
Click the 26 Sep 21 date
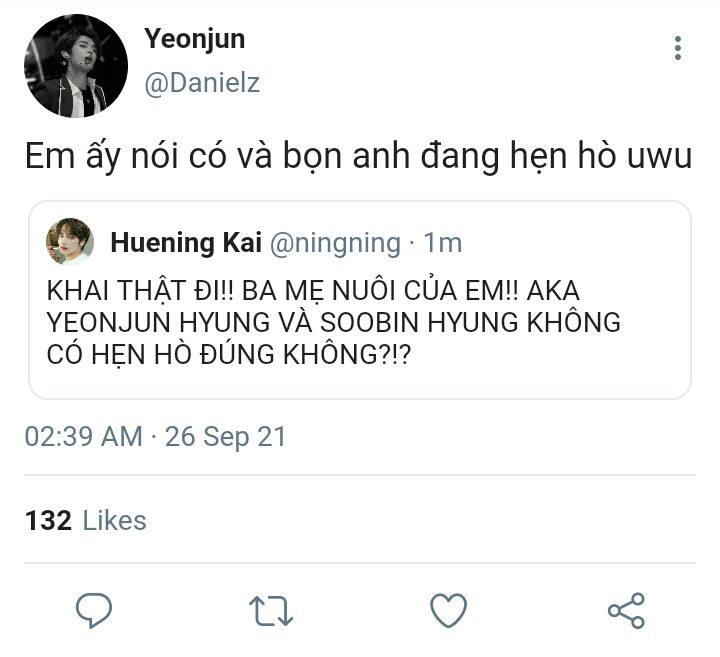click(225, 437)
